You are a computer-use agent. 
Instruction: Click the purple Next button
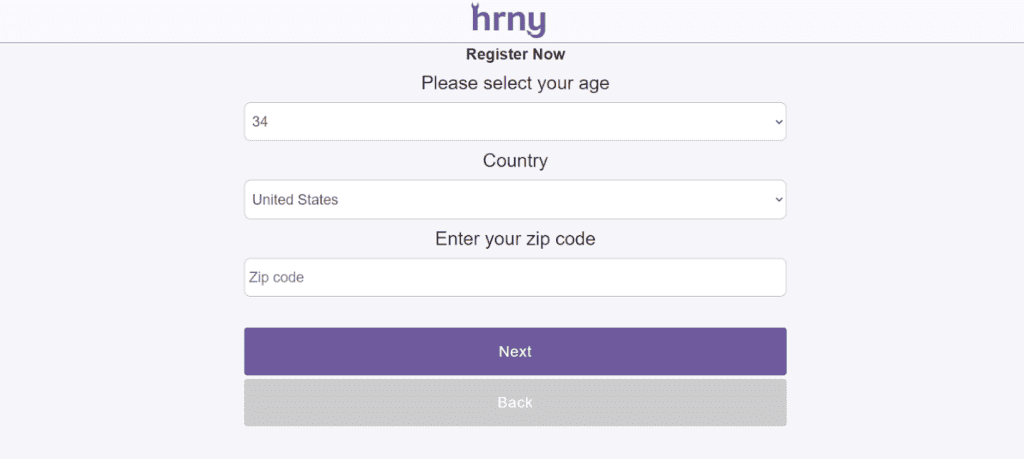pyautogui.click(x=515, y=351)
